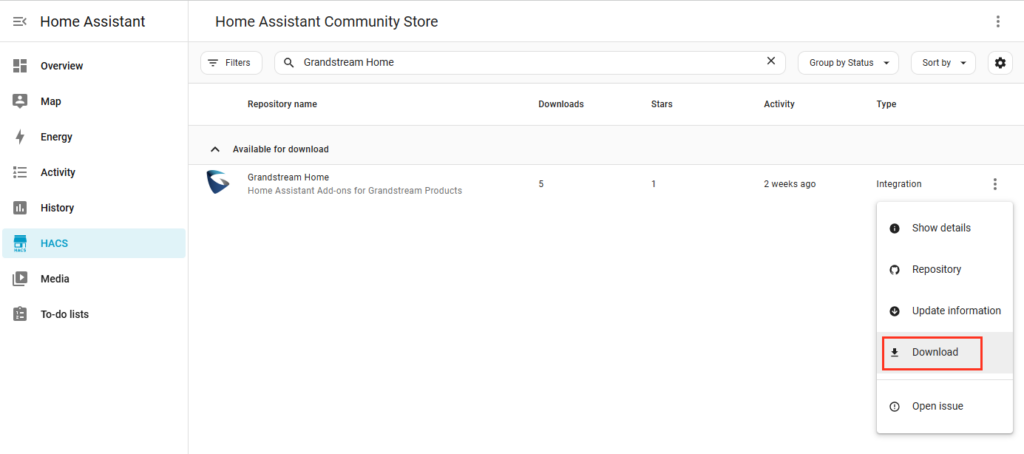The image size is (1024, 454).
Task: Open table settings gear
Action: pyautogui.click(x=1000, y=63)
